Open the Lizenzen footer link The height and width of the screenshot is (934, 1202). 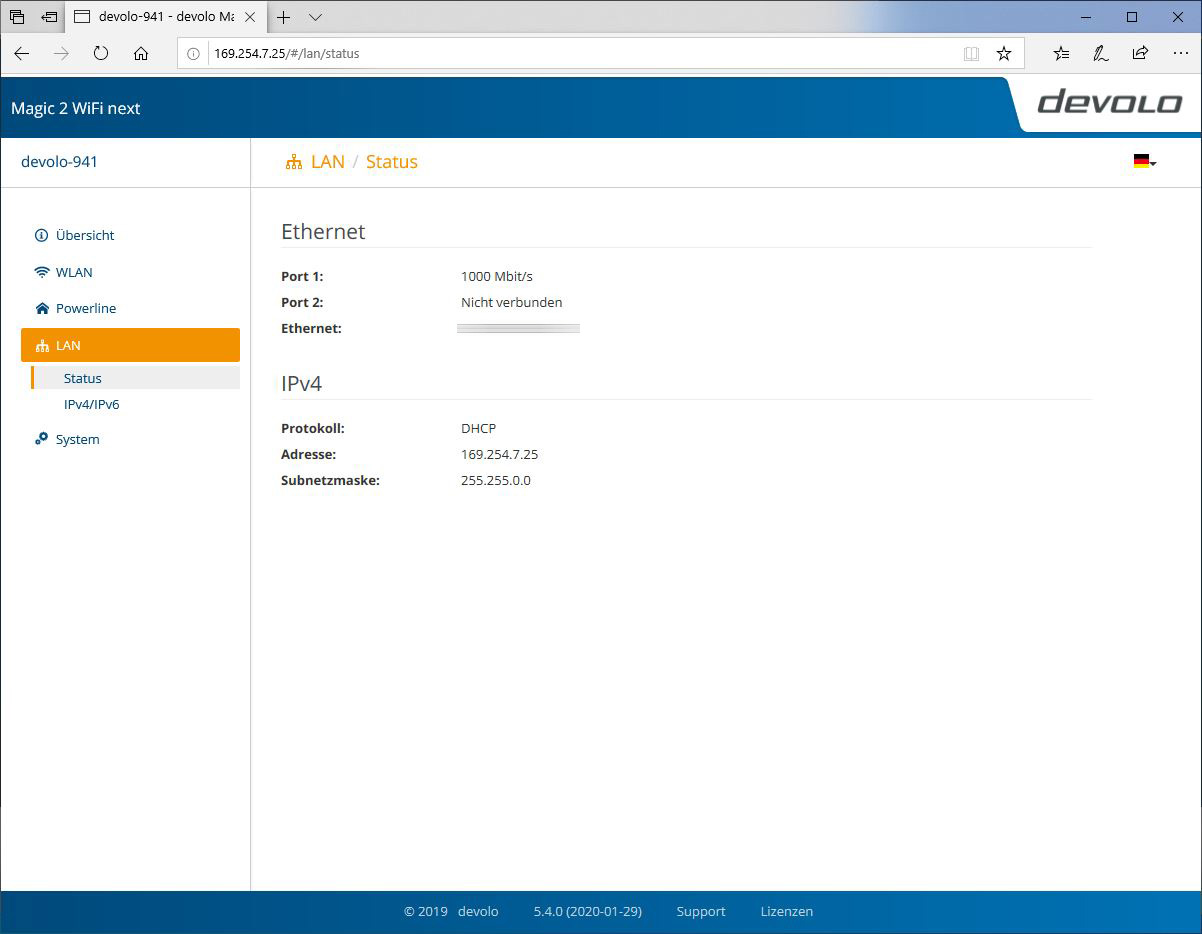(787, 911)
